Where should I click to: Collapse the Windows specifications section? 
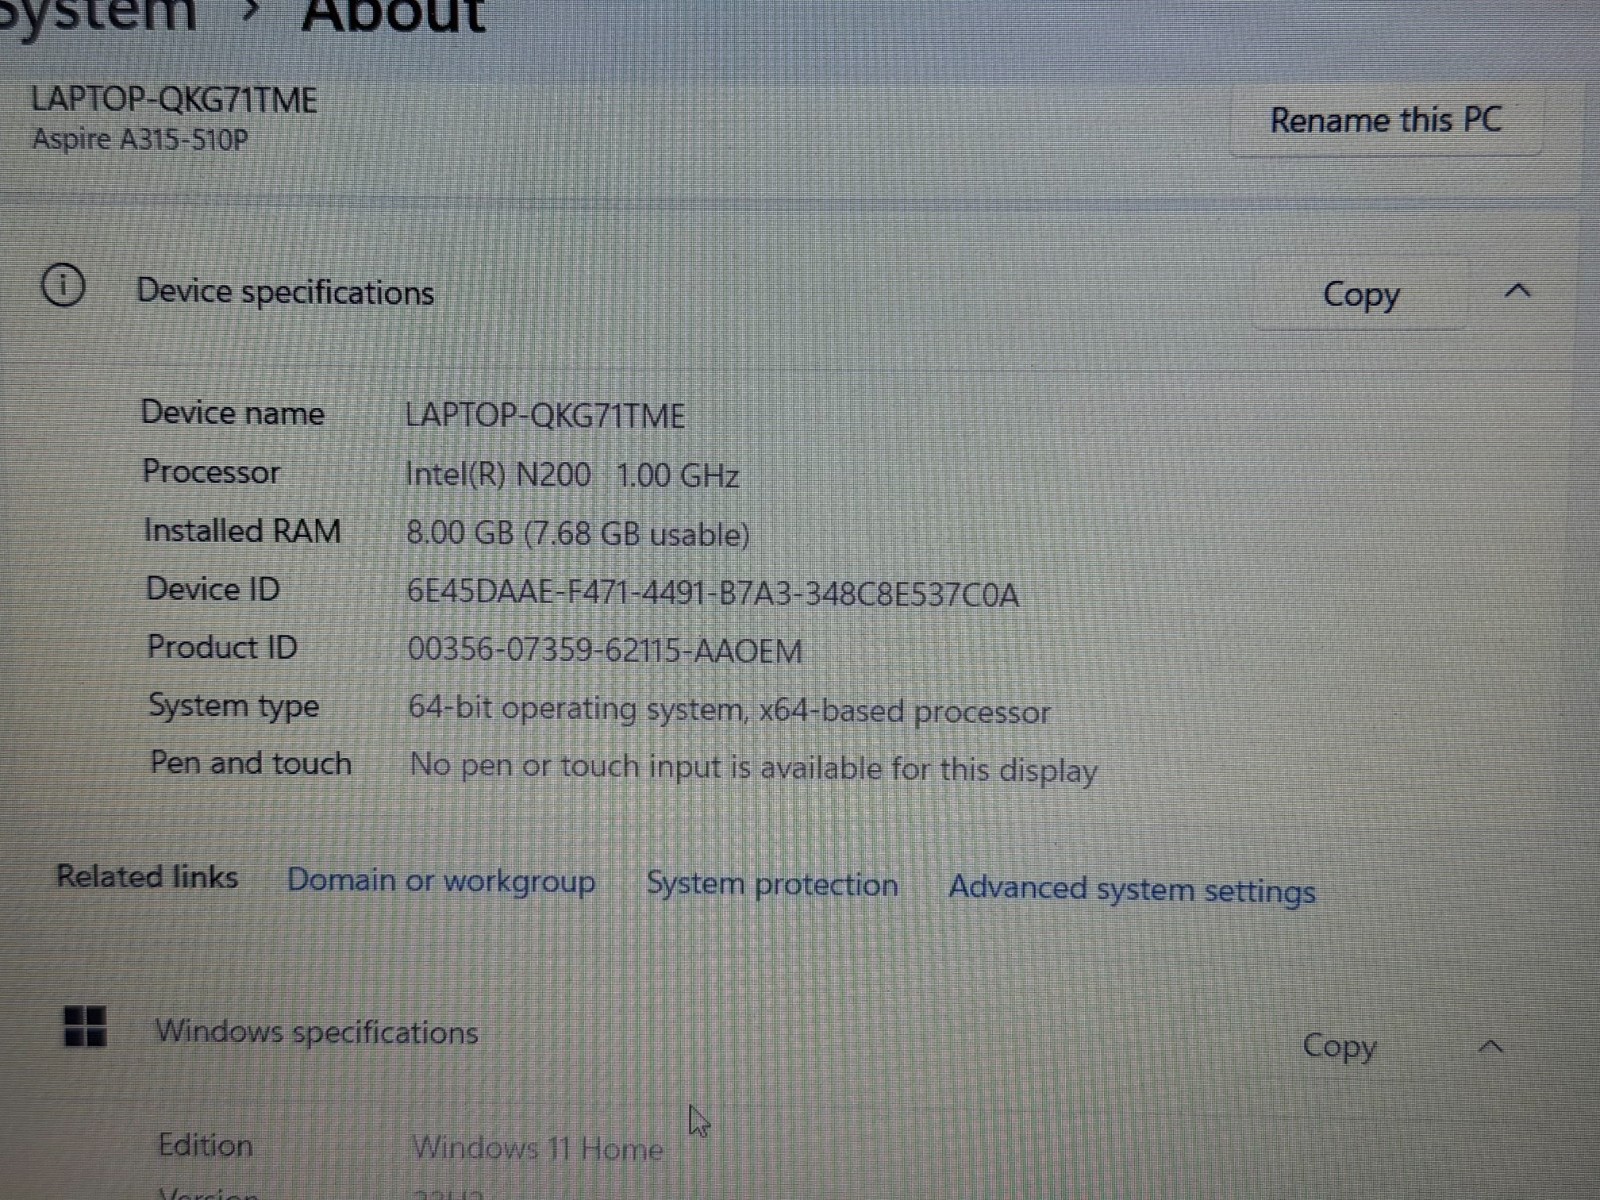(1491, 1047)
